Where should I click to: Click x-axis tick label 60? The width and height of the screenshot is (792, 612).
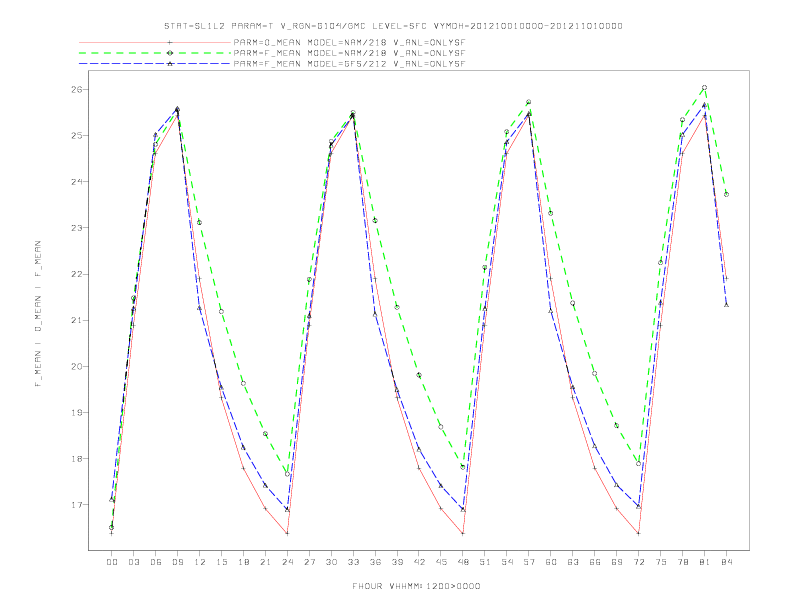pyautogui.click(x=551, y=562)
